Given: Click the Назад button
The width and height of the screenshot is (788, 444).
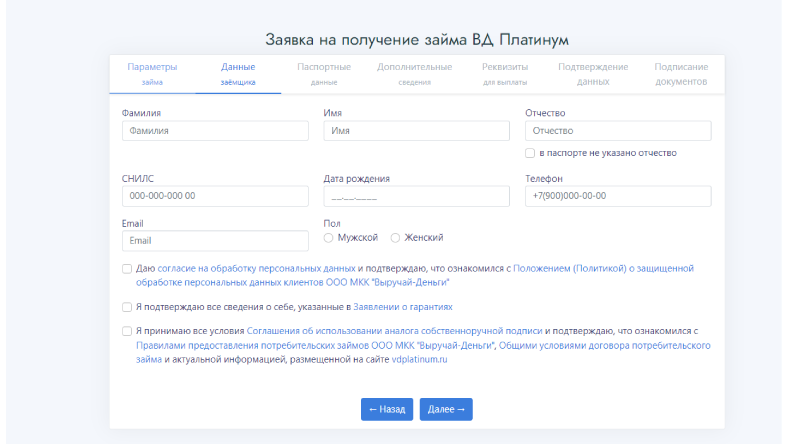Looking at the screenshot, I should (x=387, y=409).
